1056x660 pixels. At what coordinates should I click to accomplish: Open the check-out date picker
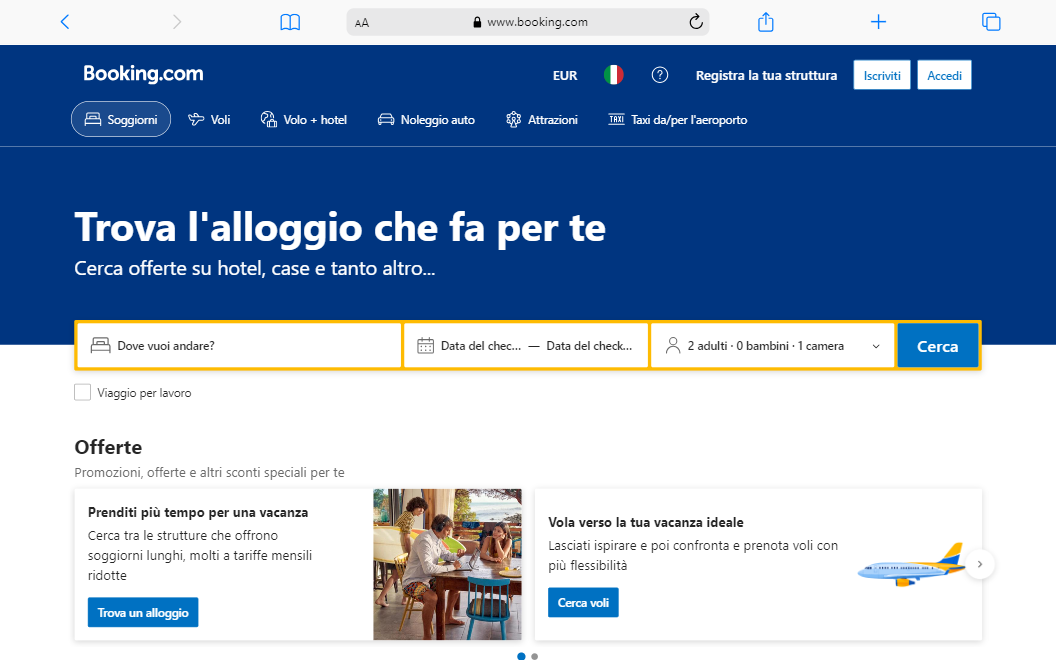pos(588,345)
